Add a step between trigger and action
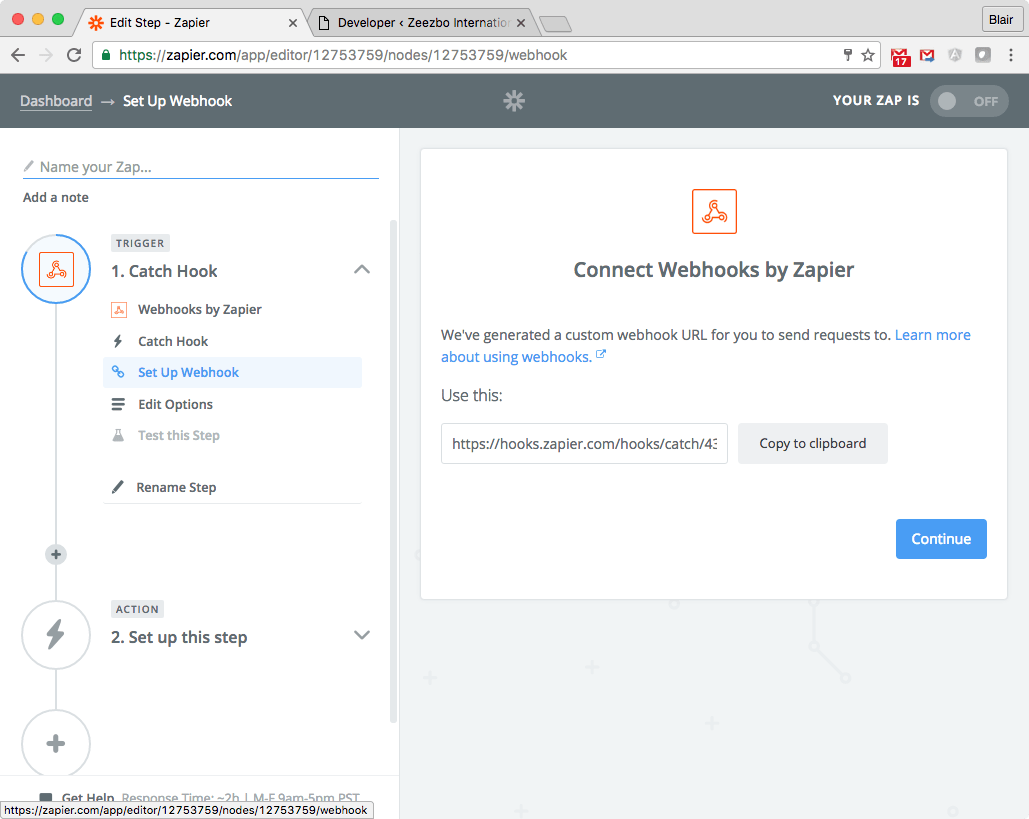1029x819 pixels. (x=56, y=555)
